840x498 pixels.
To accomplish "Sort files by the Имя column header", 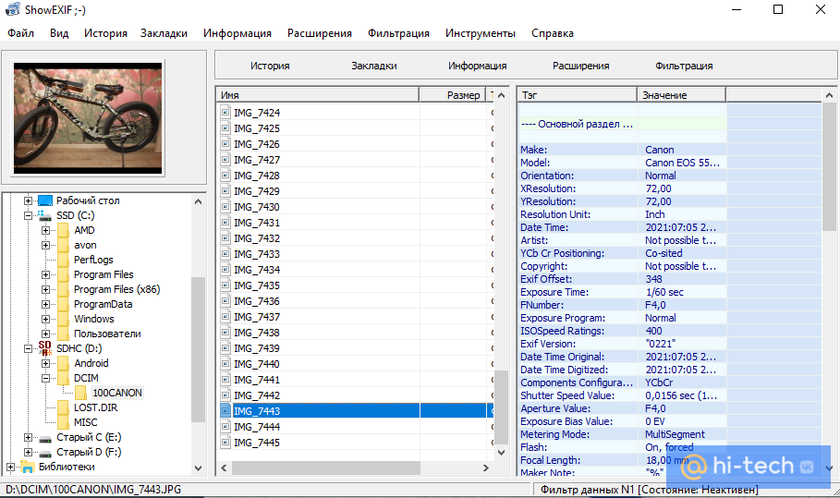I will click(x=318, y=95).
